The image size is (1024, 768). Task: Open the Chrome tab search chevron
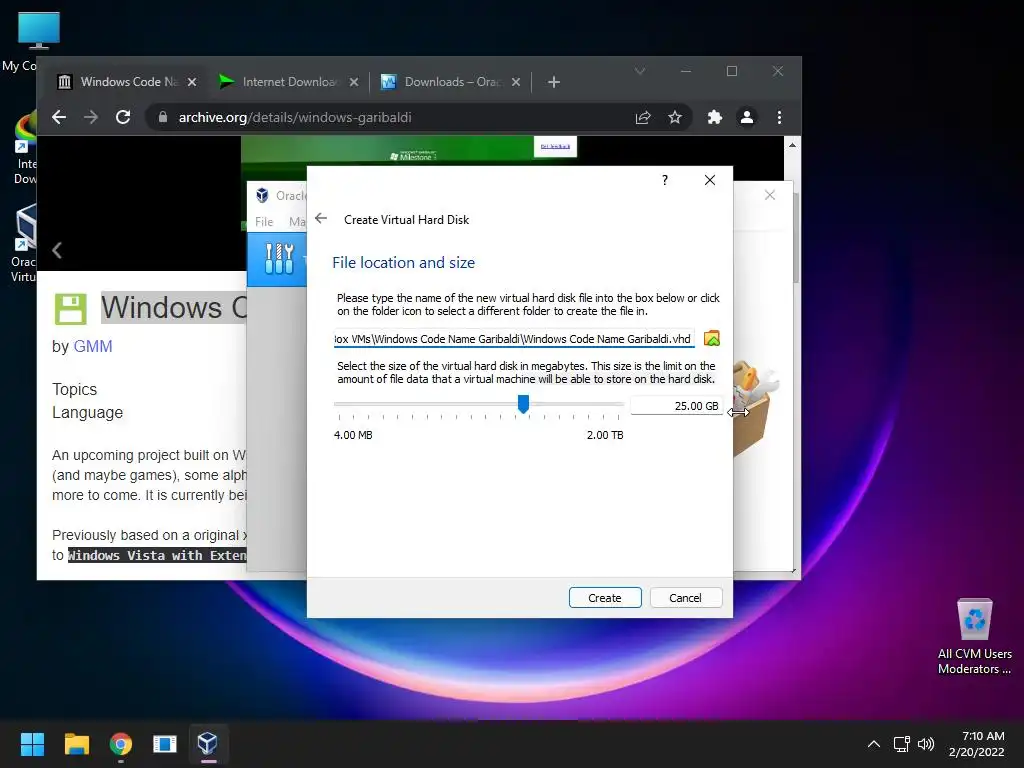(x=640, y=71)
